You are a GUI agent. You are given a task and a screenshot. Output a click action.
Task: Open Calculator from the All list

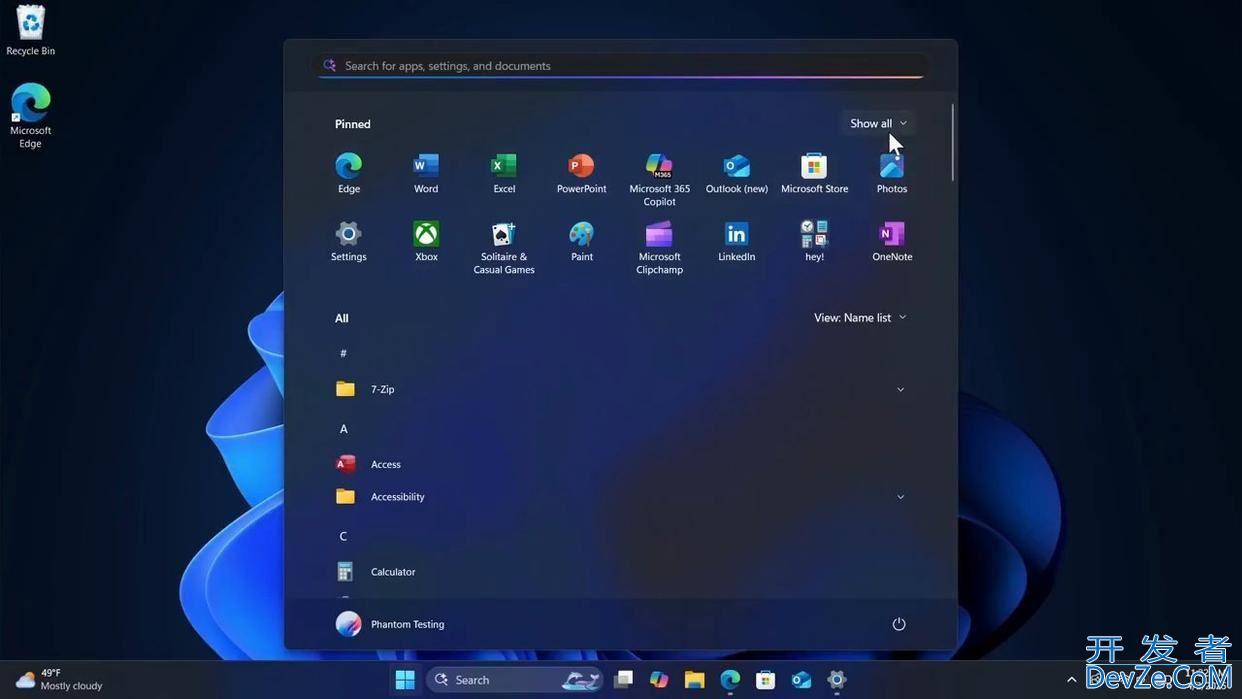392,572
